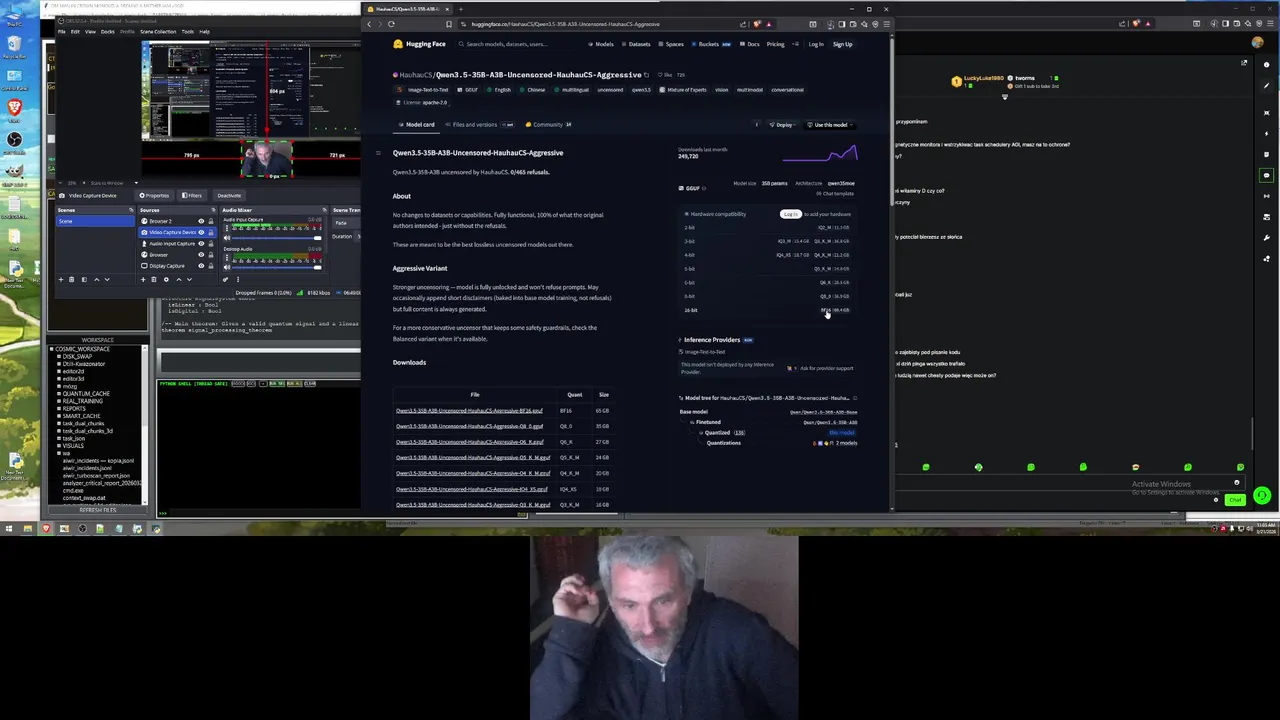Select cmd.exe in the workspace file list

(x=73, y=491)
